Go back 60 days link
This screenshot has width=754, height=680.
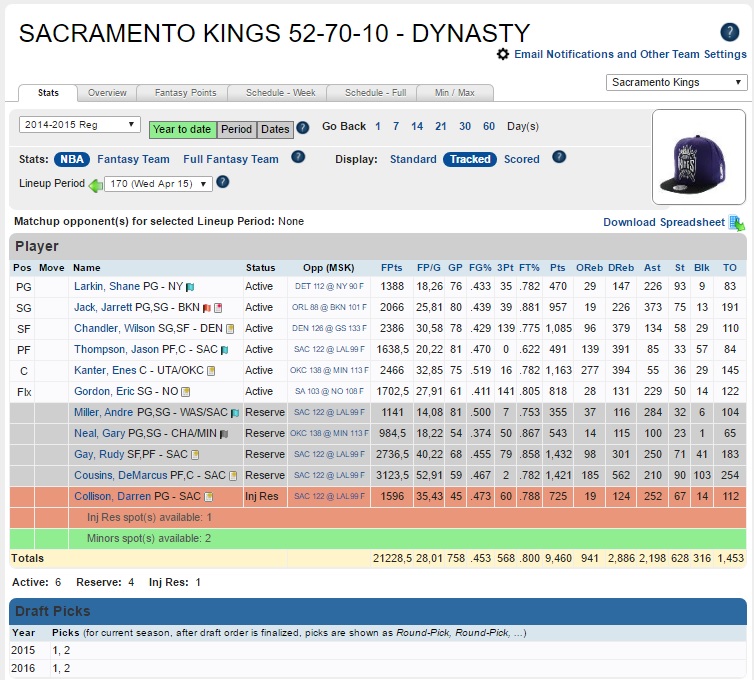489,126
